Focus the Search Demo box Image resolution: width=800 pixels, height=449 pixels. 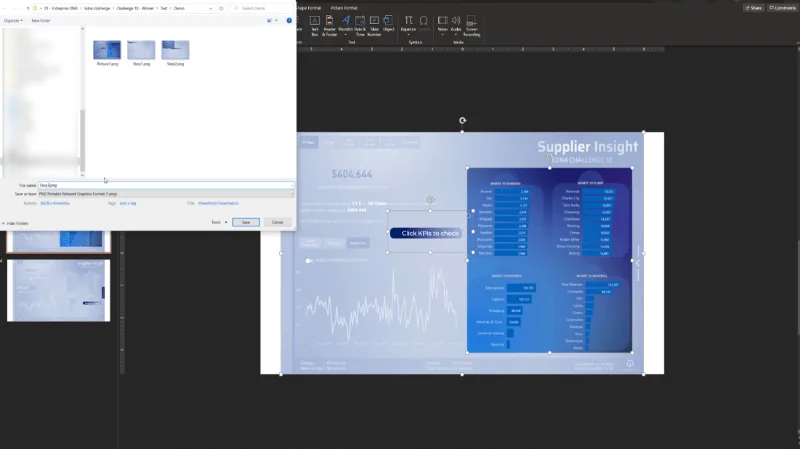[x=262, y=8]
